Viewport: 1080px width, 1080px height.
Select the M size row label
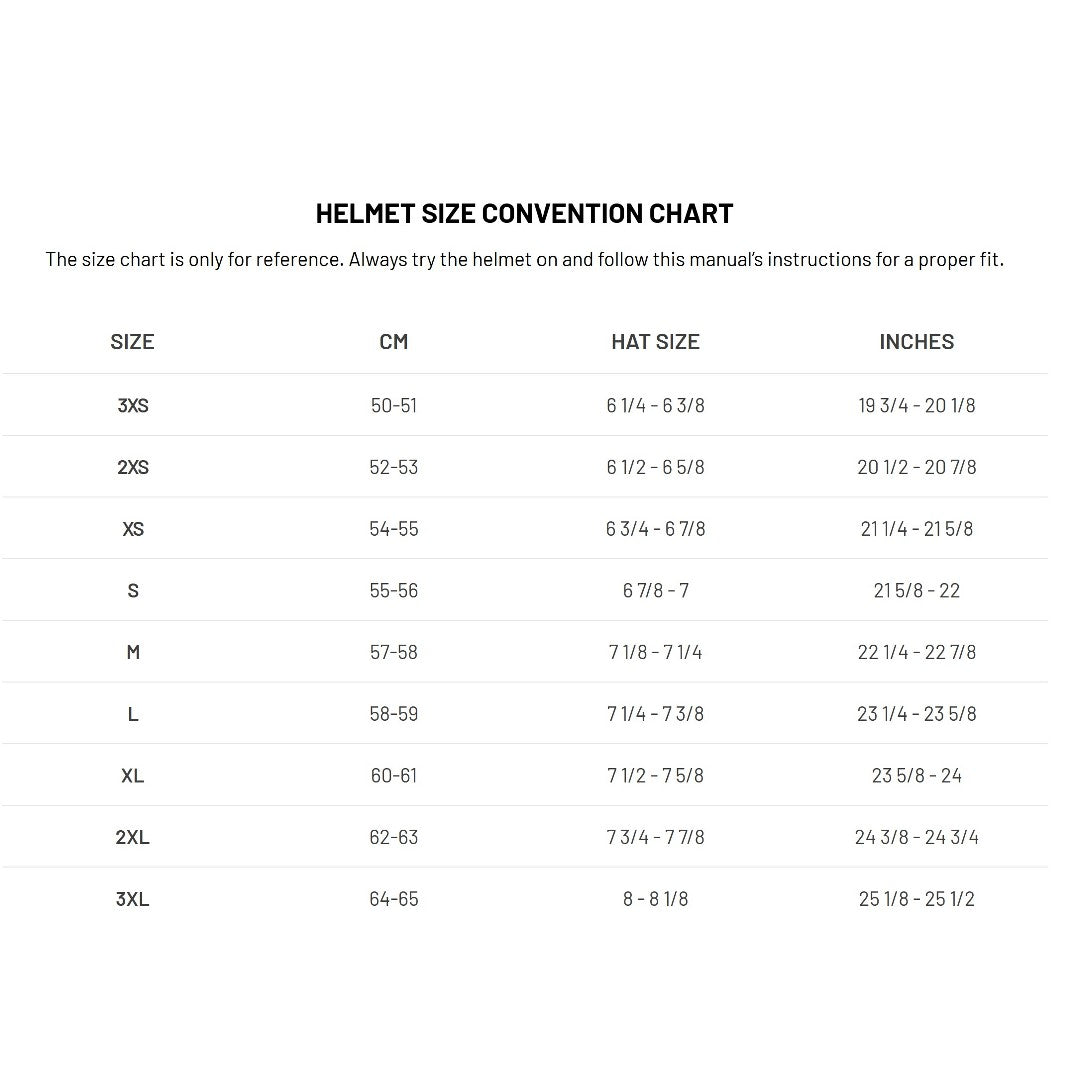pyautogui.click(x=133, y=652)
